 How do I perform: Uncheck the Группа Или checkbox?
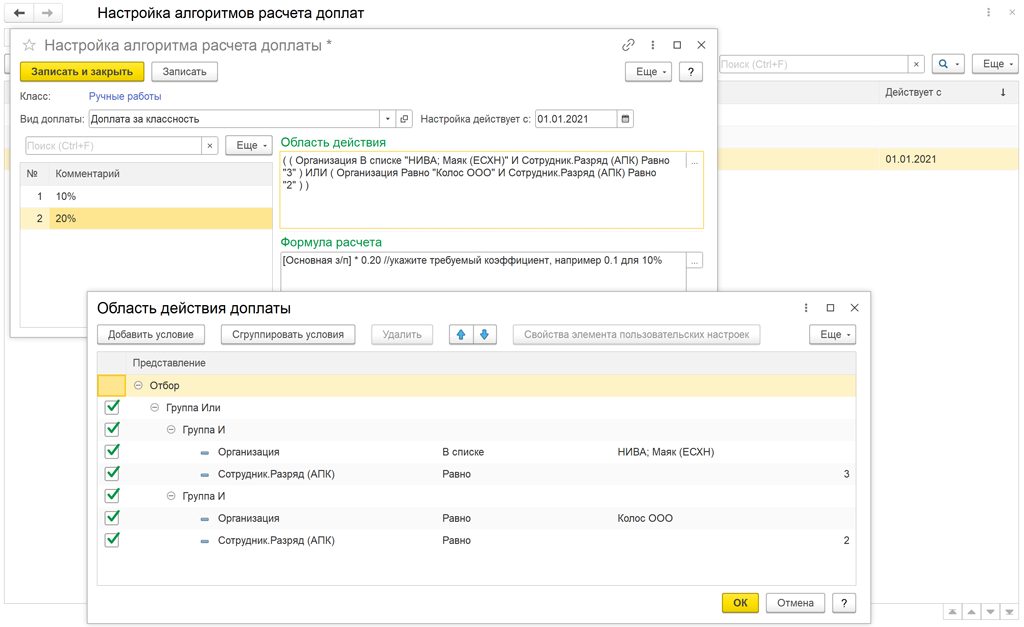(x=112, y=407)
